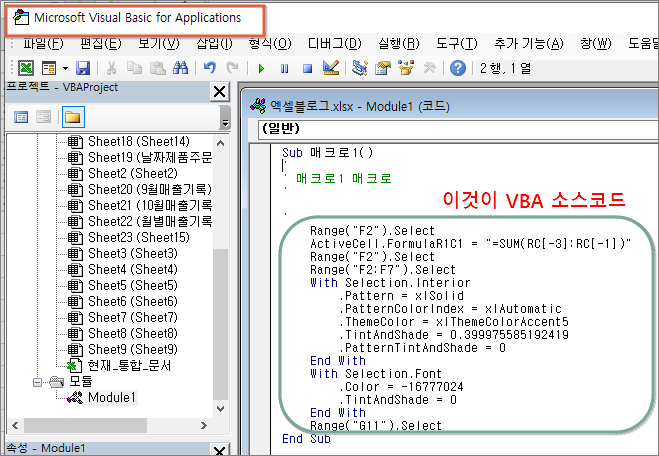
Task: Select 현재_통합_문서 in project tree
Action: pyautogui.click(x=129, y=365)
